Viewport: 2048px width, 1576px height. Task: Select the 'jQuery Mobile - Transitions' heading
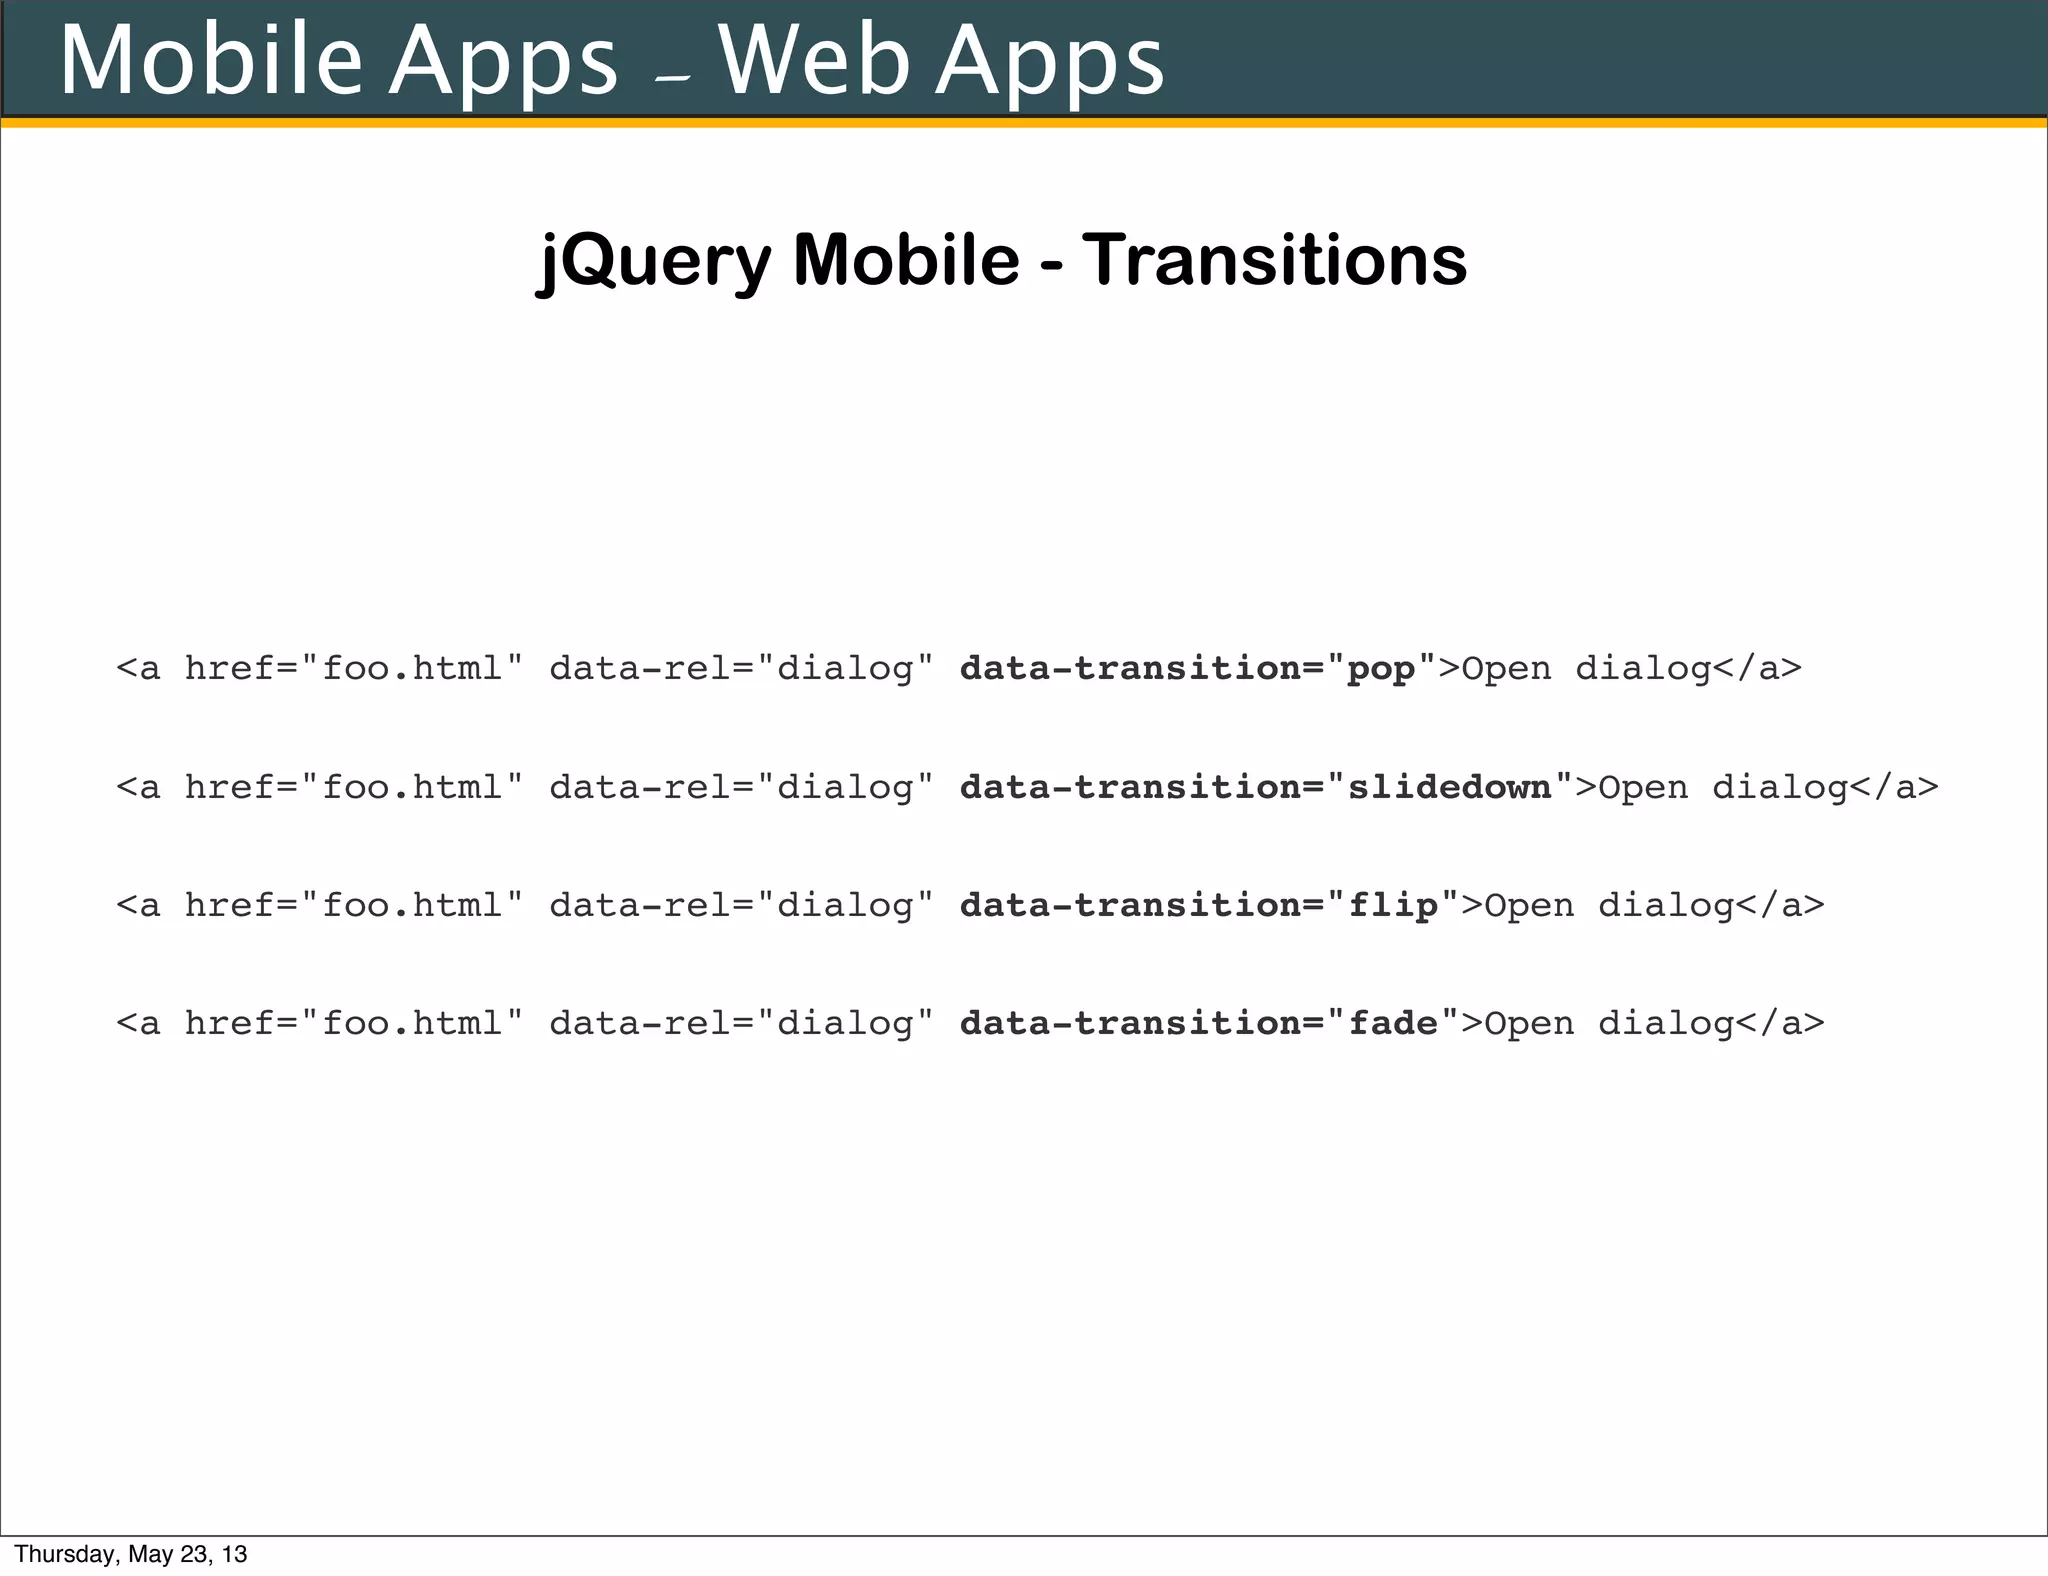click(1002, 261)
